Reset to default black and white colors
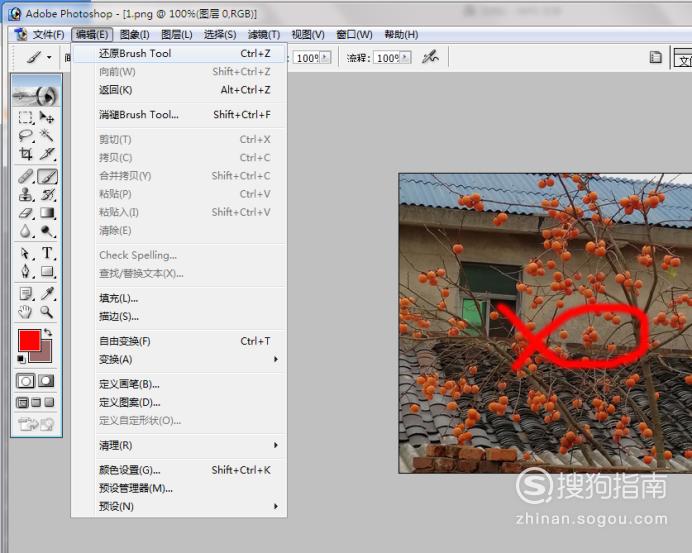The width and height of the screenshot is (692, 553). point(21,359)
